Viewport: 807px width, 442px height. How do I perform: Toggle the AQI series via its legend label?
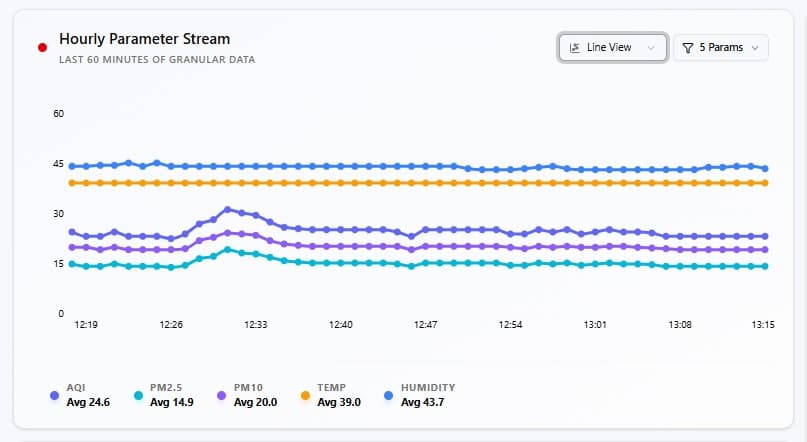pos(76,387)
